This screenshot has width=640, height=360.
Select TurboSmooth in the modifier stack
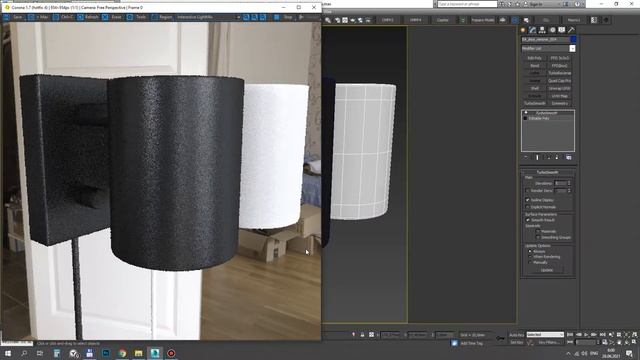tap(547, 113)
